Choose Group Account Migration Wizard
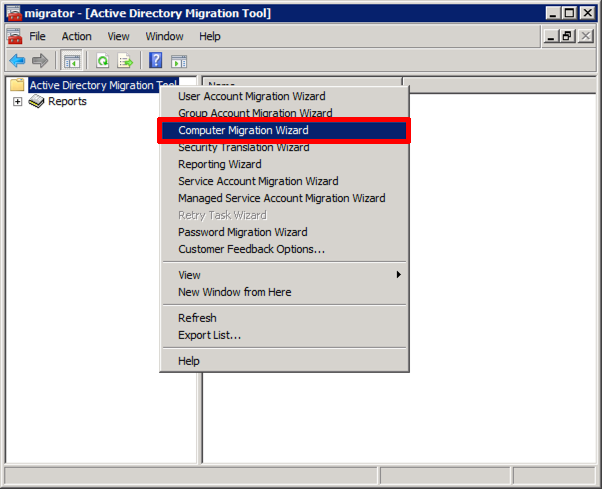Image resolution: width=602 pixels, height=489 pixels. [284, 112]
